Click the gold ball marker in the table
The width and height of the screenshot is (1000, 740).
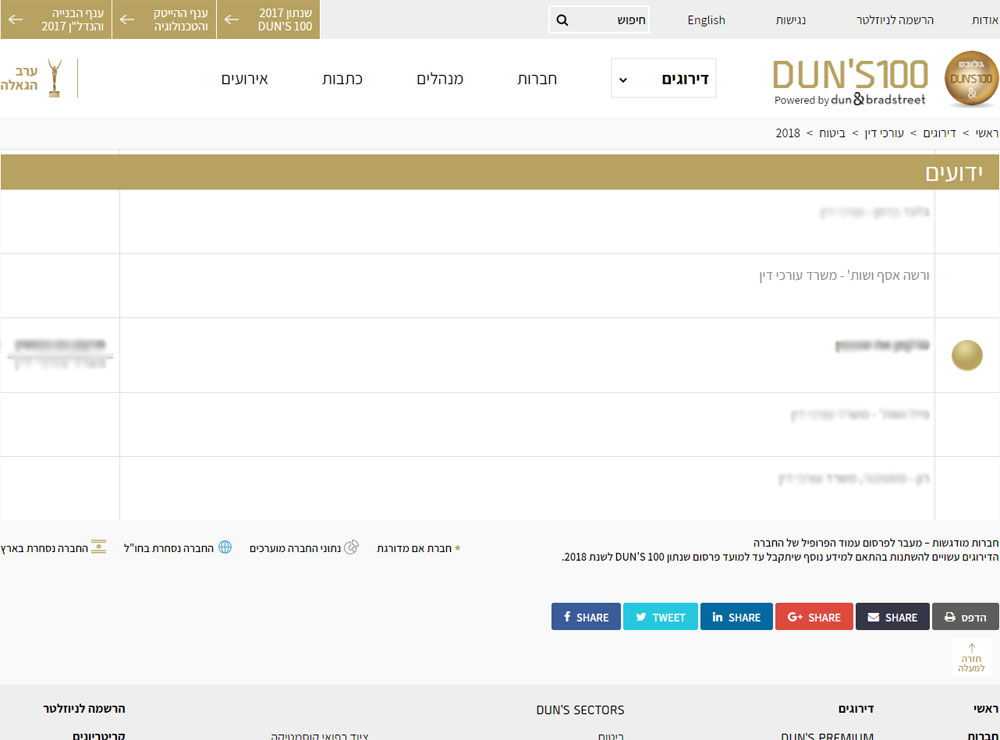[x=967, y=355]
